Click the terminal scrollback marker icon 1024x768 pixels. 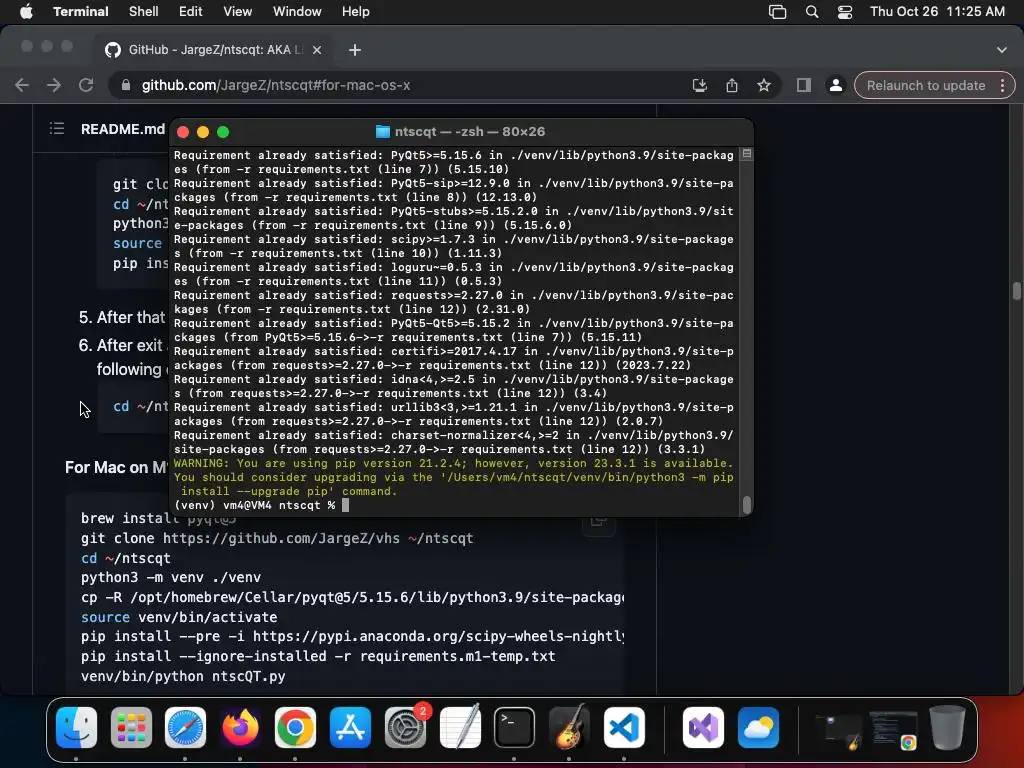pyautogui.click(x=746, y=154)
